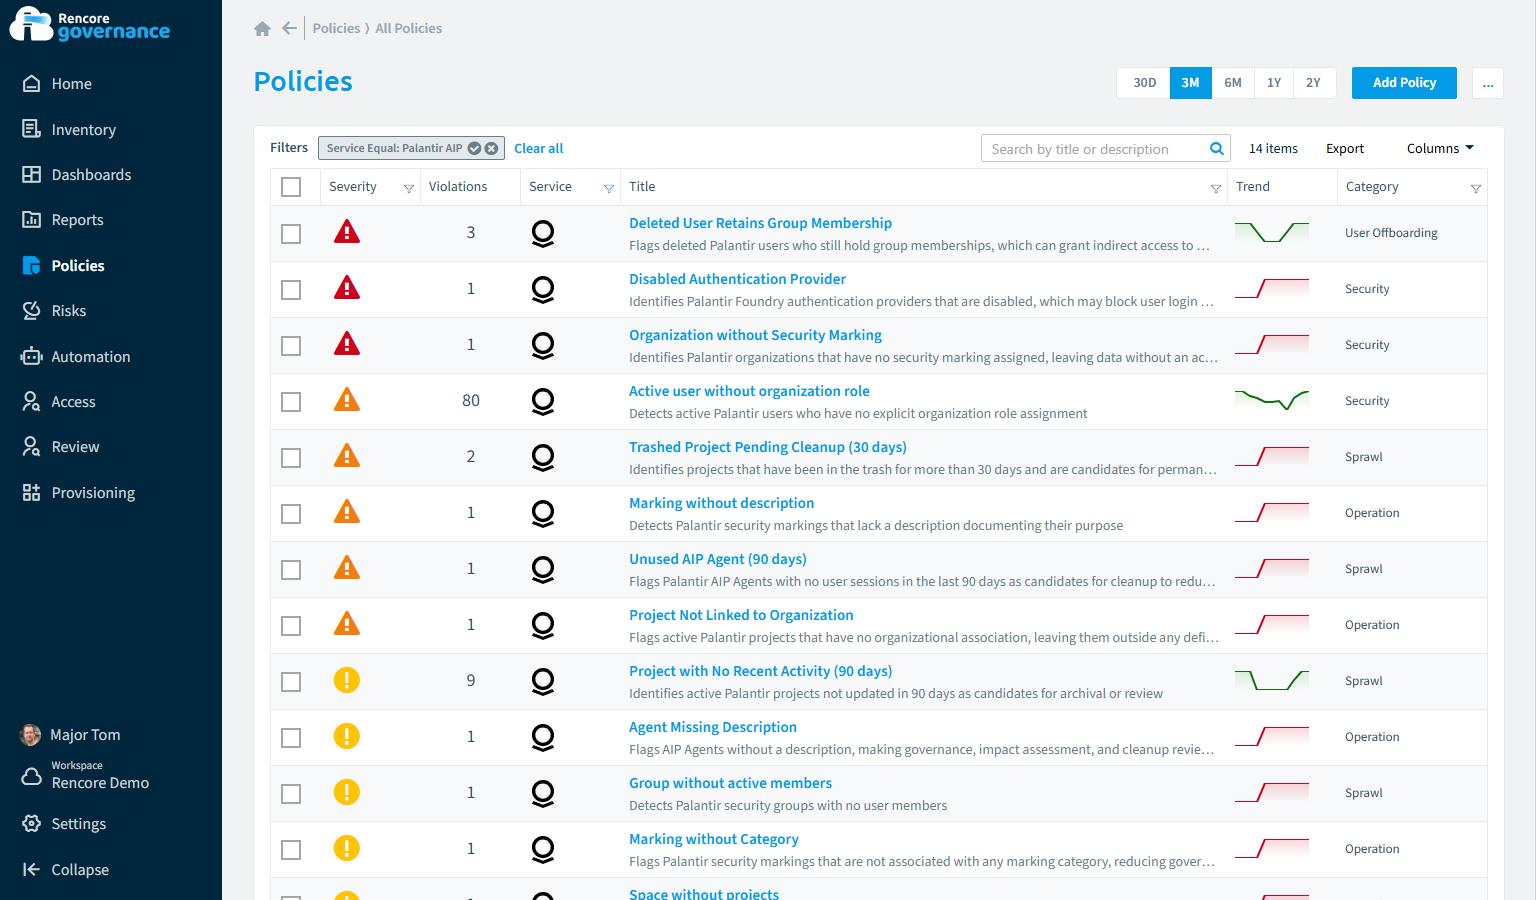Image resolution: width=1536 pixels, height=900 pixels.
Task: Go back using the left arrow icon
Action: pyautogui.click(x=289, y=28)
